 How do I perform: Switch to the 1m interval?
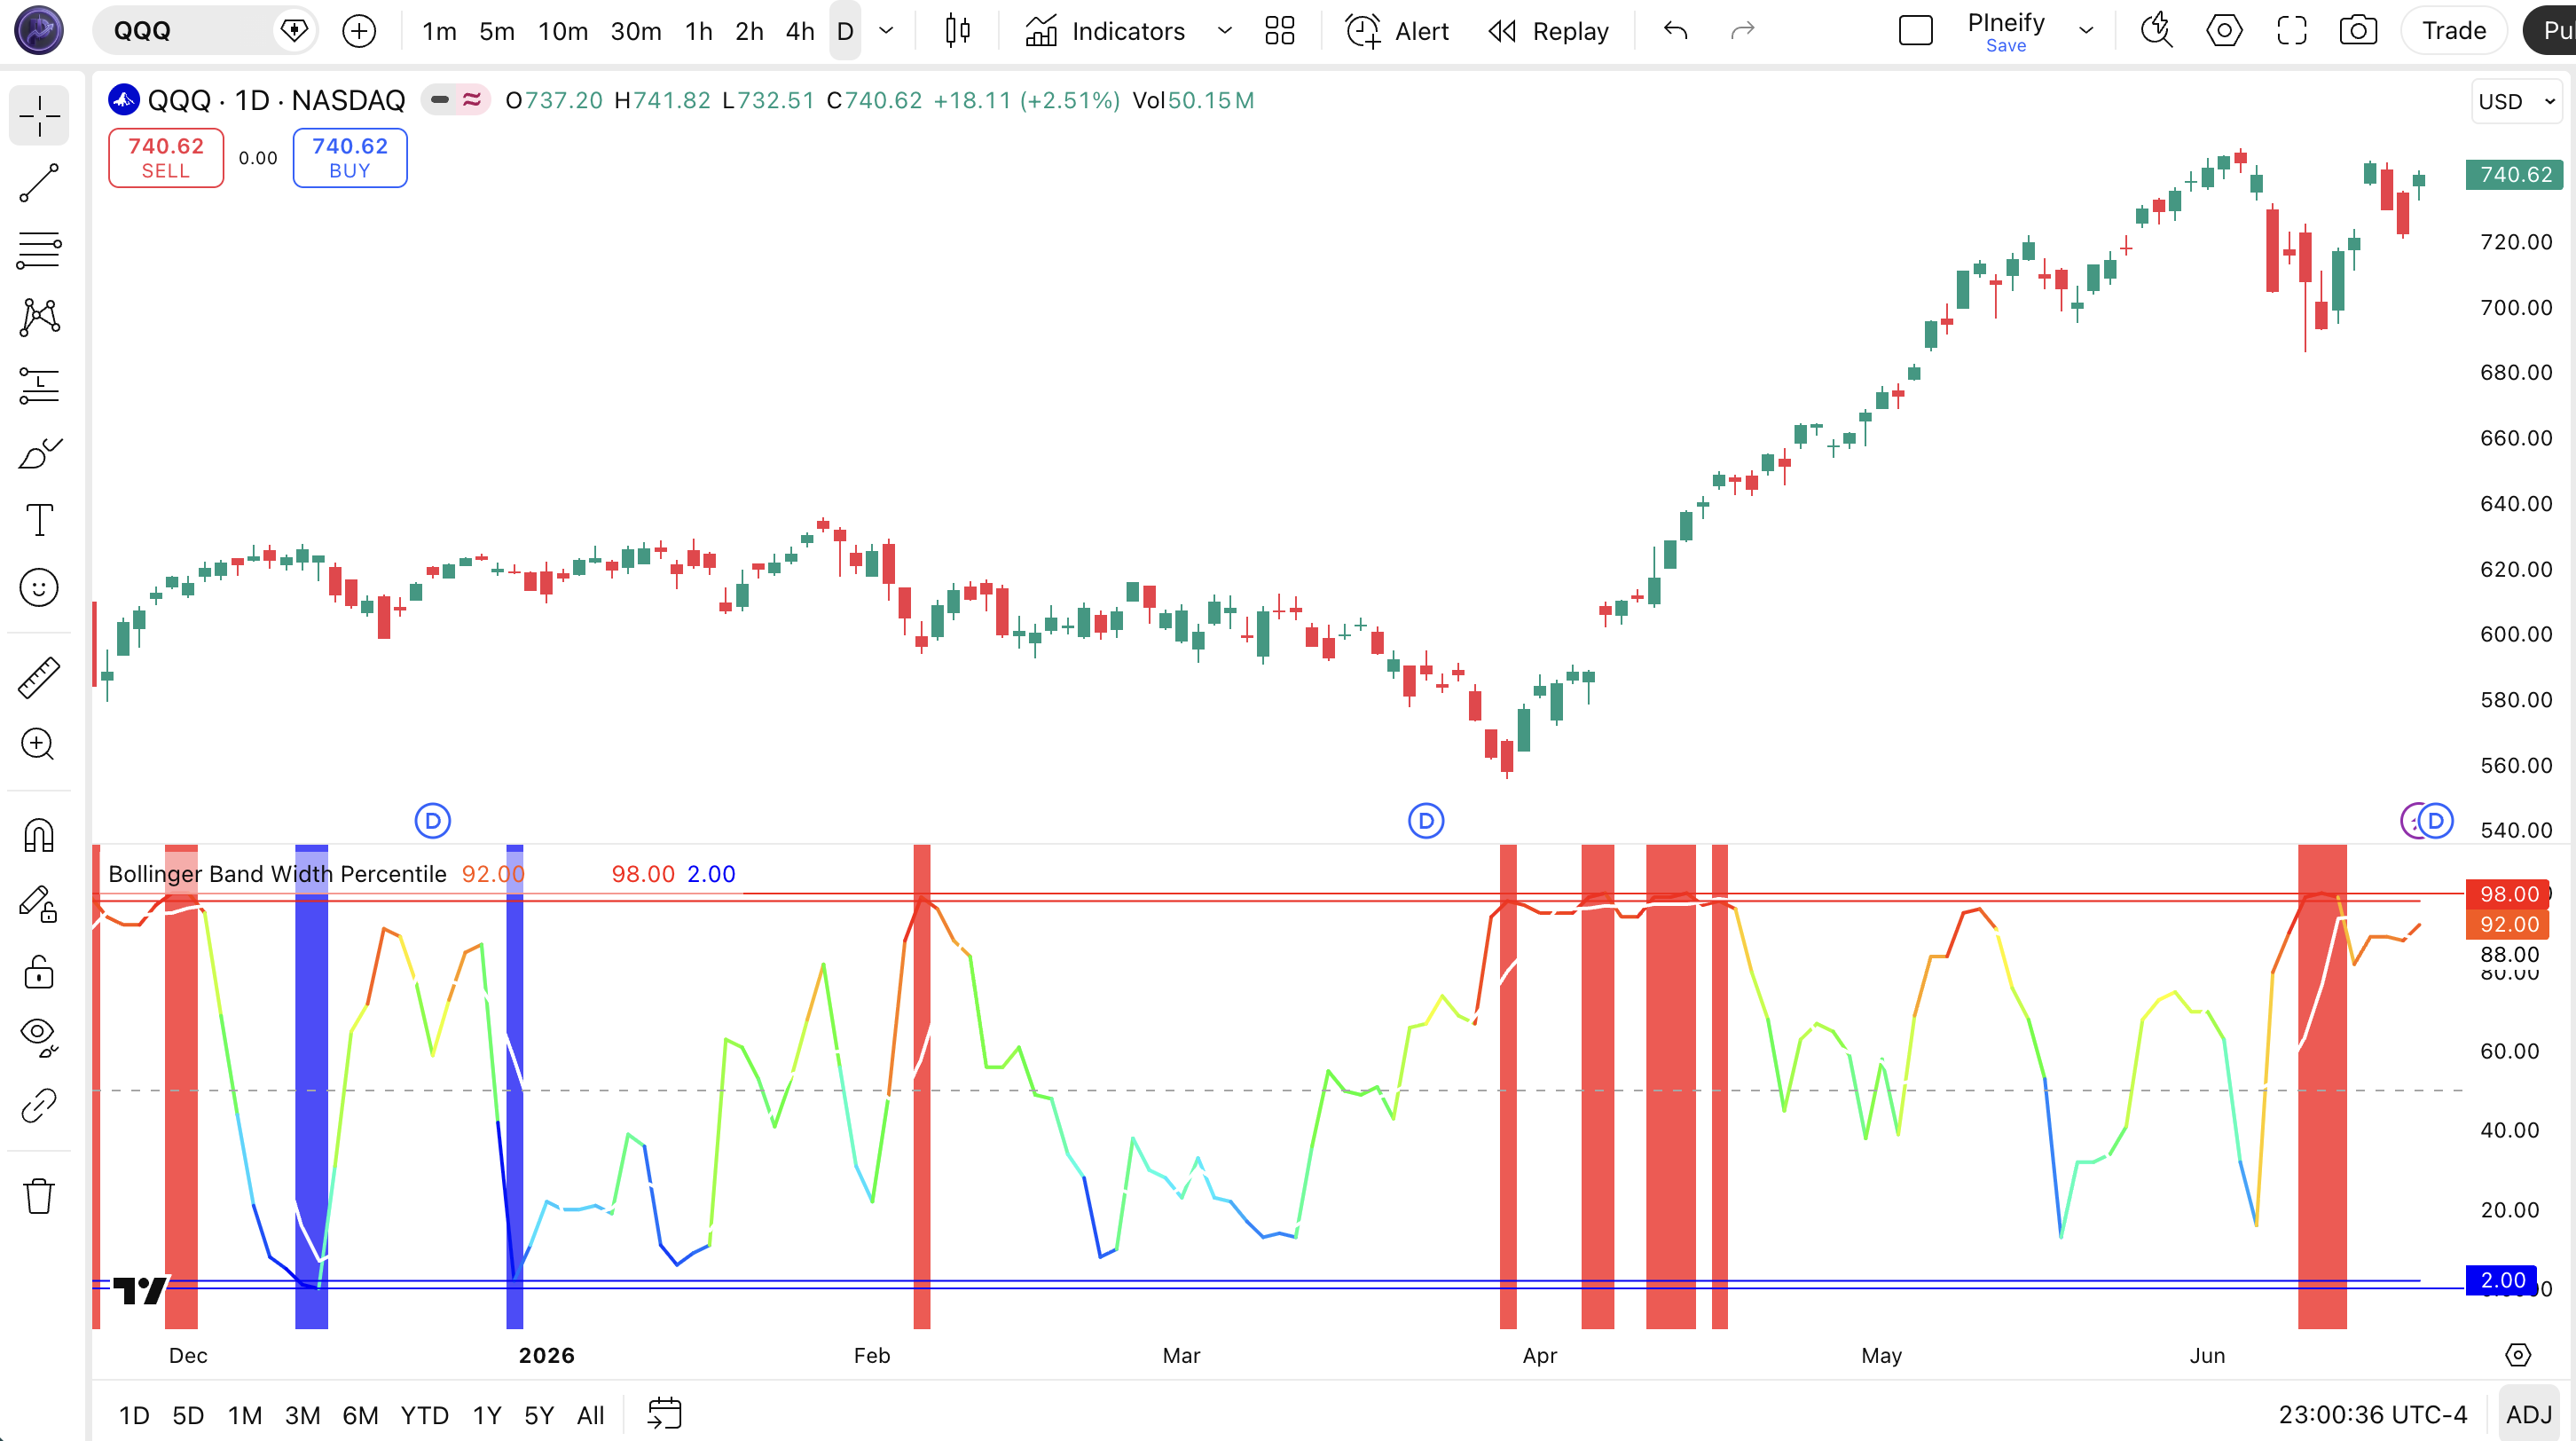439,31
